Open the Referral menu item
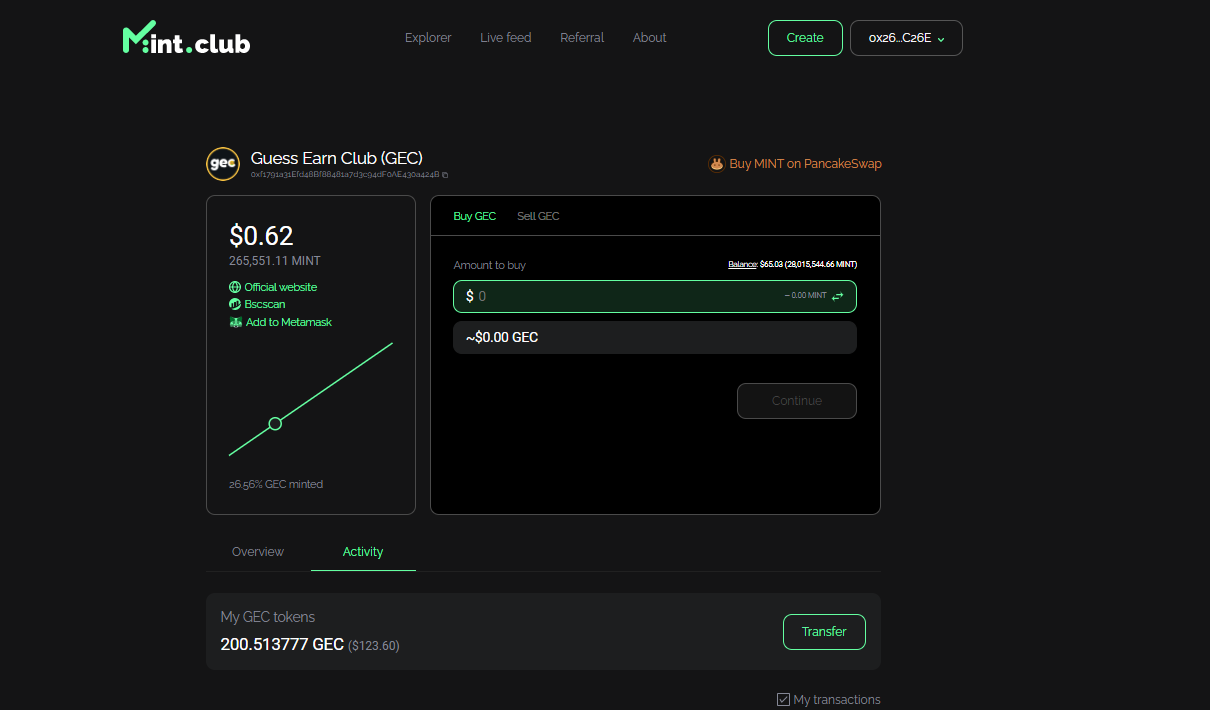The height and width of the screenshot is (710, 1210). tap(582, 38)
